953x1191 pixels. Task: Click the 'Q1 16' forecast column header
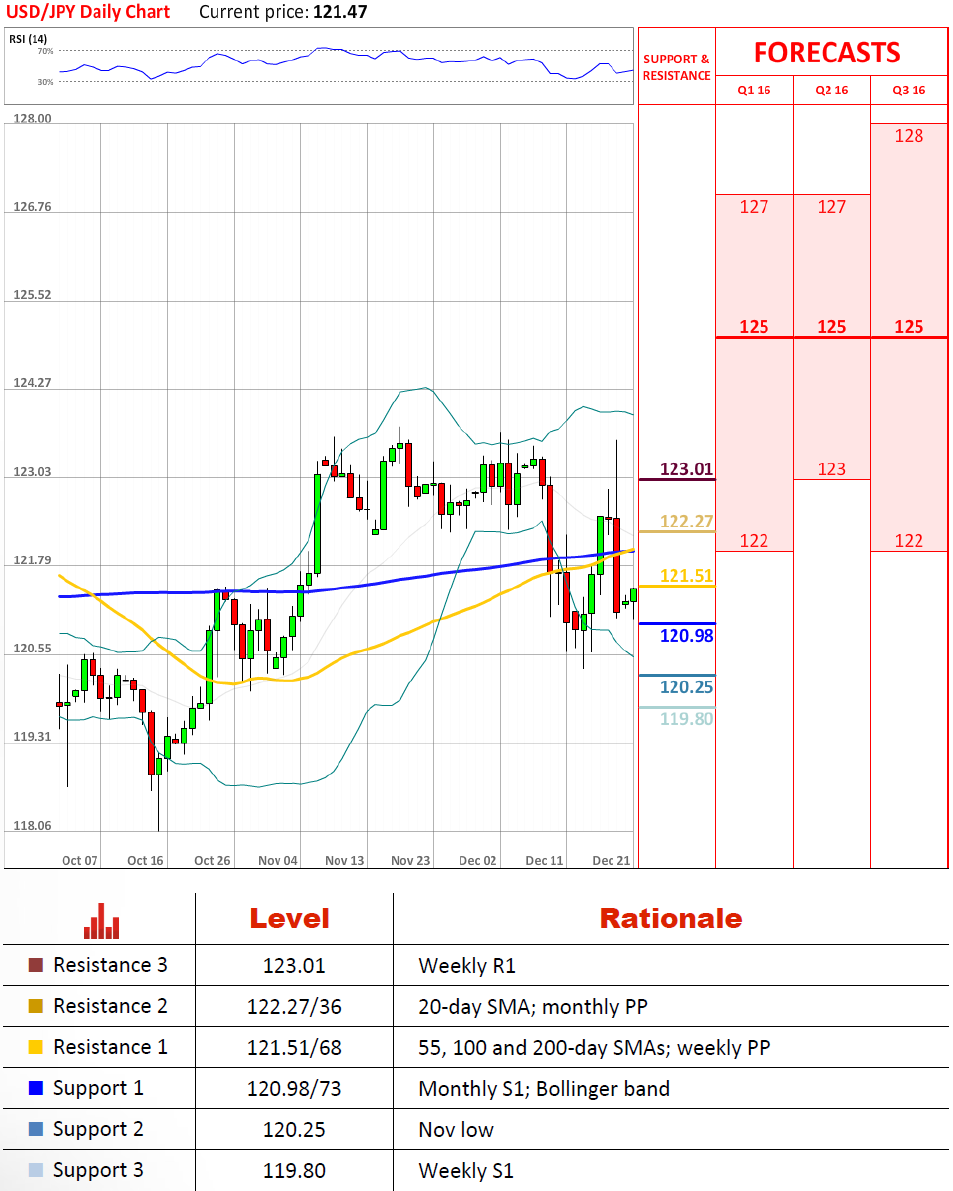pyautogui.click(x=754, y=90)
